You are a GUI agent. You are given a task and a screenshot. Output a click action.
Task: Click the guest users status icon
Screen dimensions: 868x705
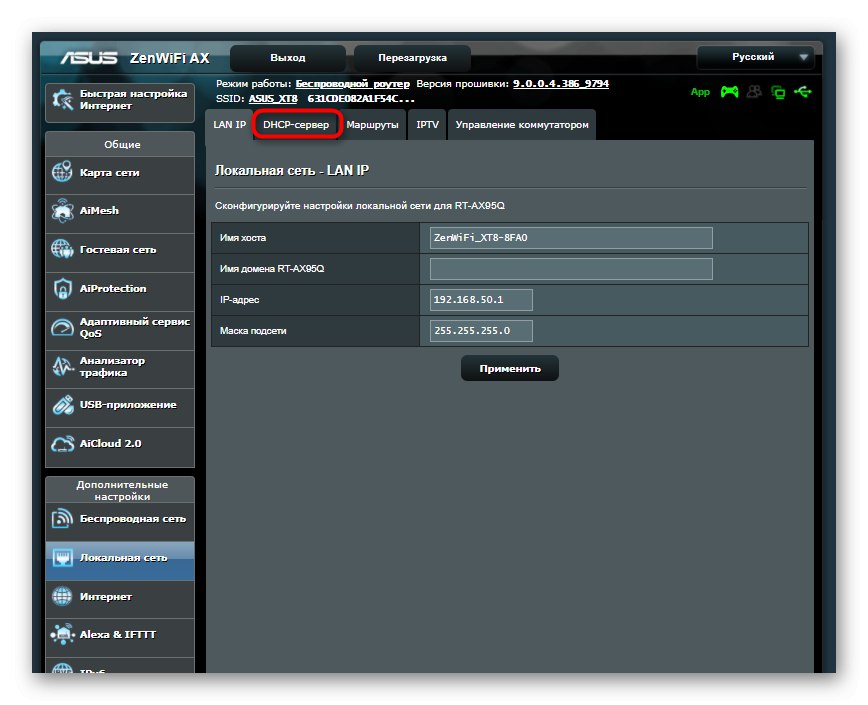point(754,92)
